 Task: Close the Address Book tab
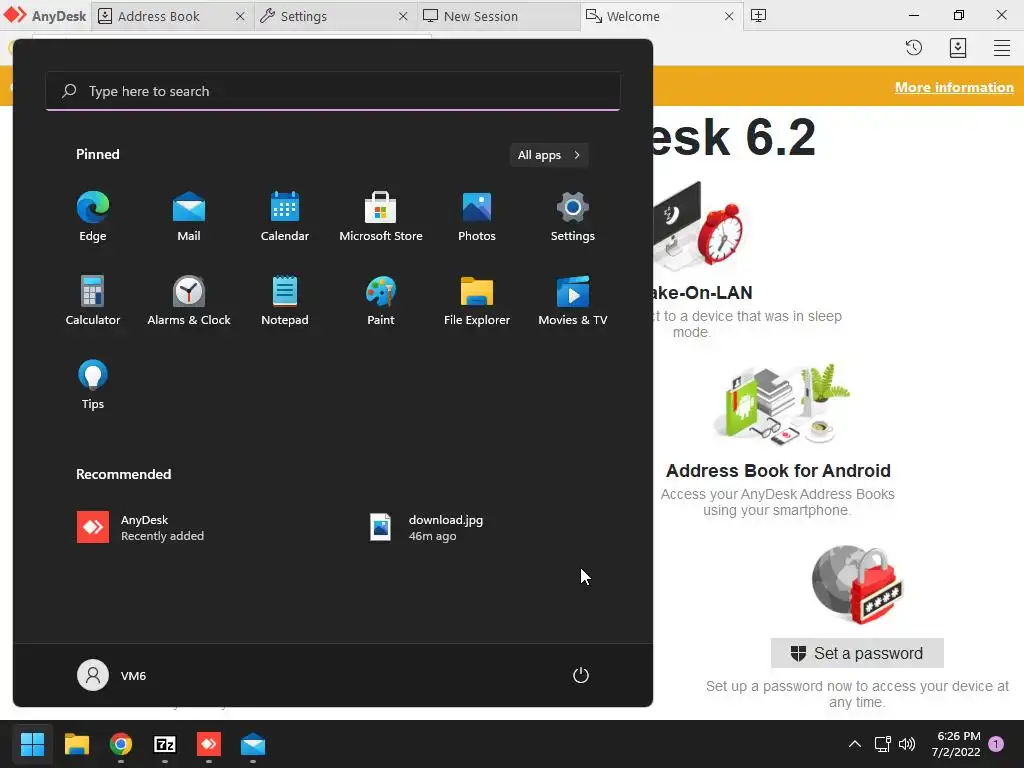click(x=240, y=16)
